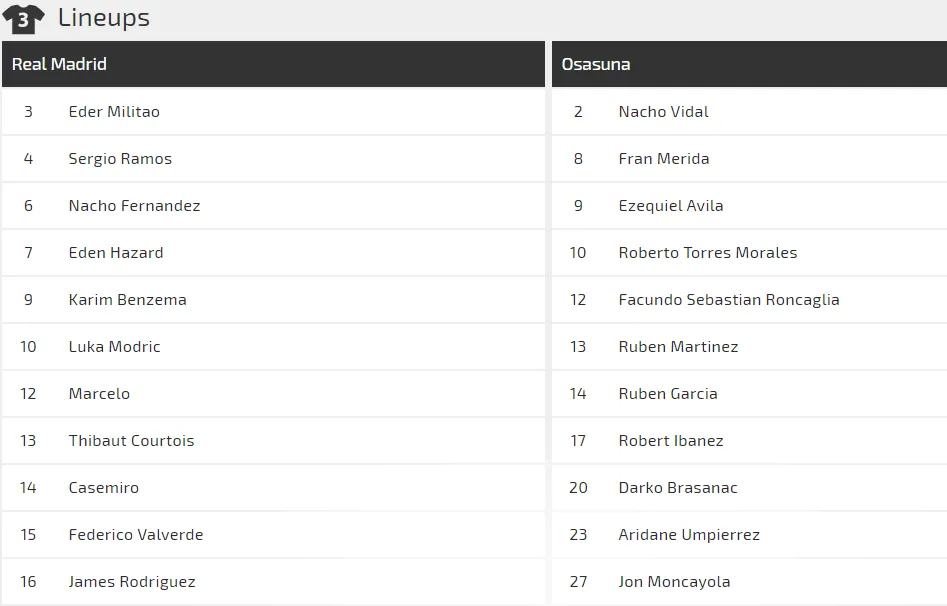Open Eder Militao player link

(x=114, y=112)
